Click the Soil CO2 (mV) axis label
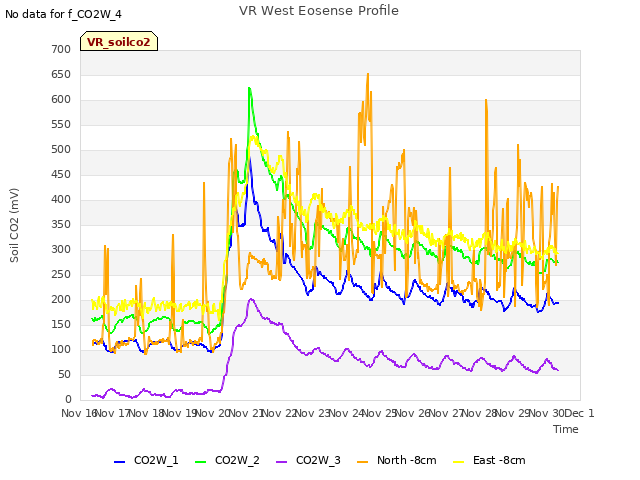640x480 pixels. point(14,225)
